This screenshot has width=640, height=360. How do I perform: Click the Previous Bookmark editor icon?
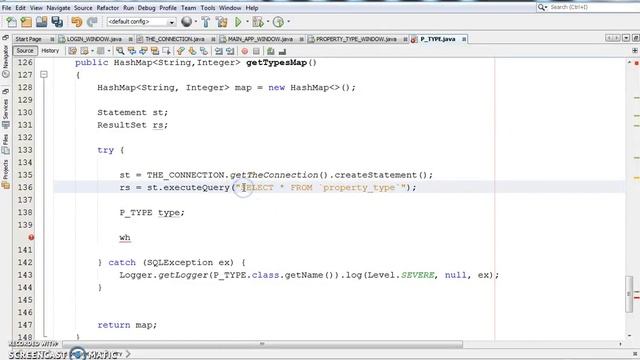(181, 51)
